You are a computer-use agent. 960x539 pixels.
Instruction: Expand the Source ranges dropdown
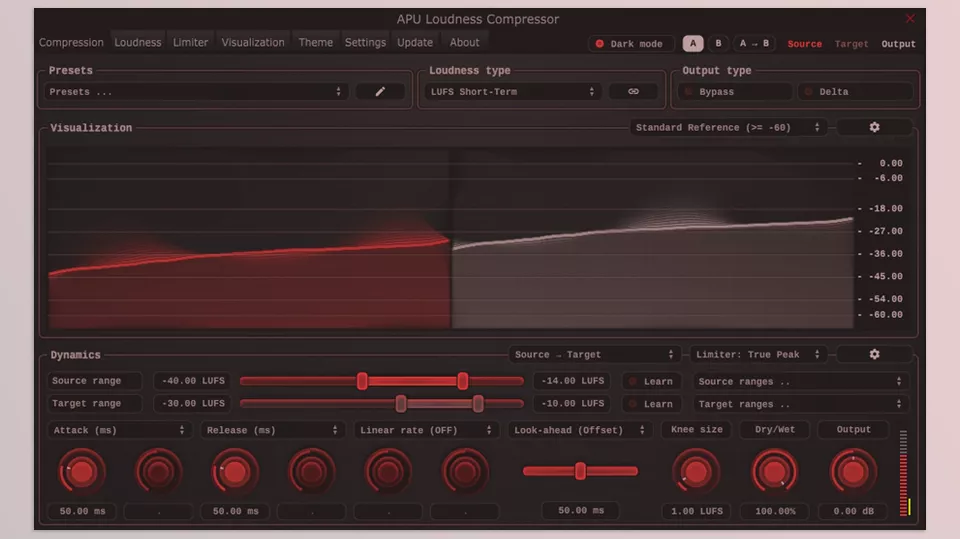(x=800, y=381)
